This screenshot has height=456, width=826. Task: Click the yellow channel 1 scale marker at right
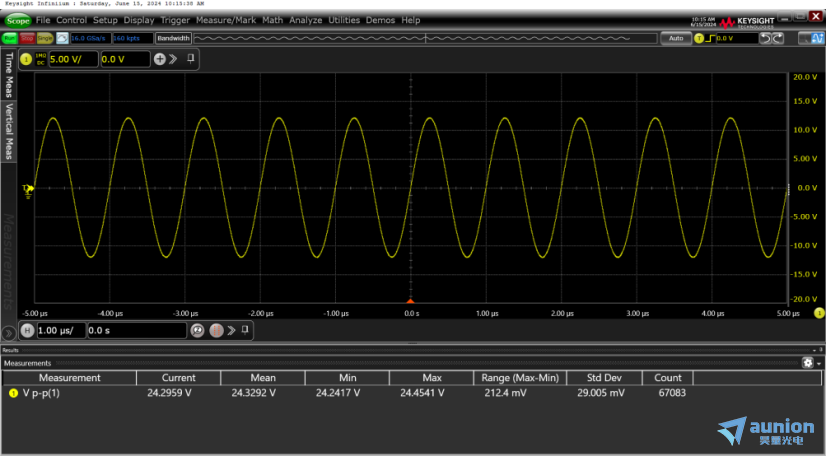(819, 313)
